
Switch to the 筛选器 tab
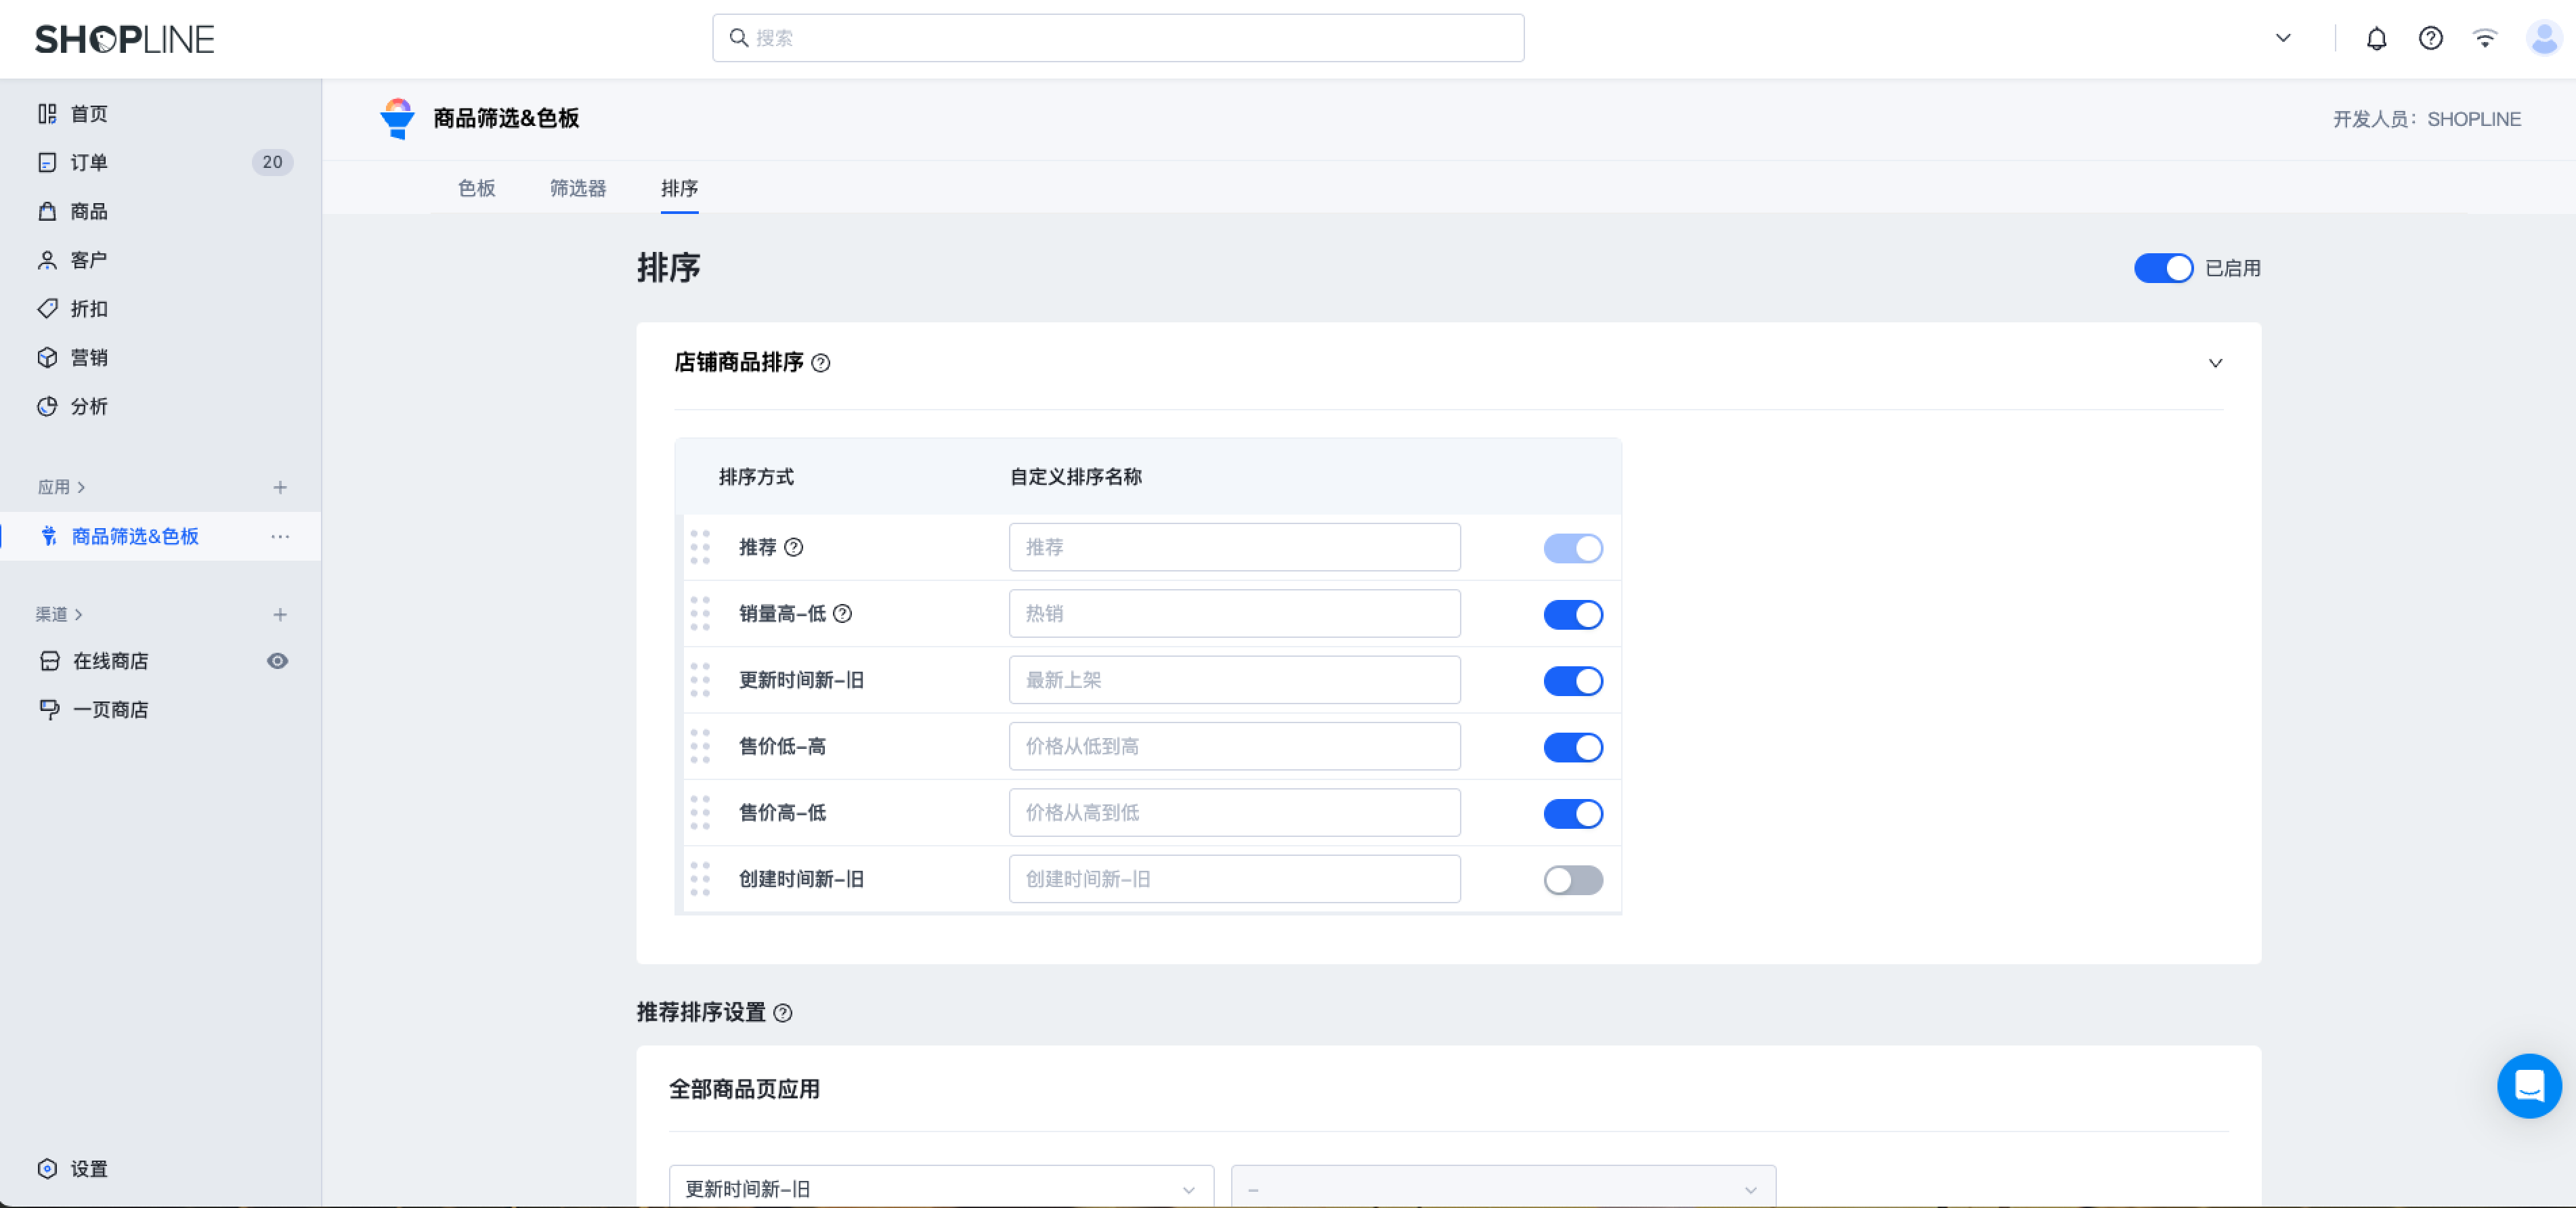tap(578, 189)
